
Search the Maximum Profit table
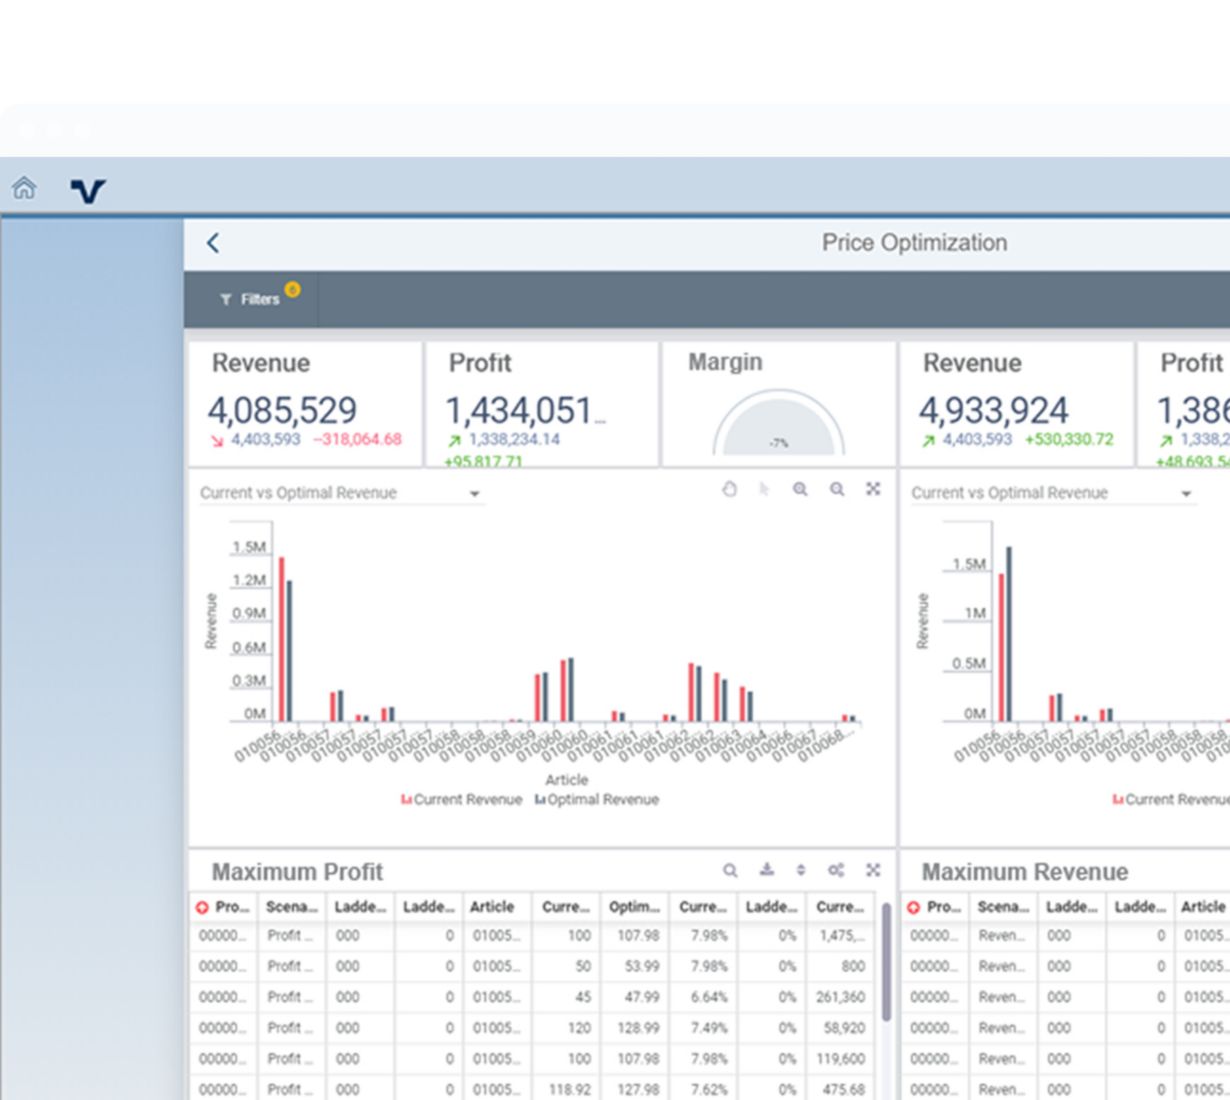(730, 870)
